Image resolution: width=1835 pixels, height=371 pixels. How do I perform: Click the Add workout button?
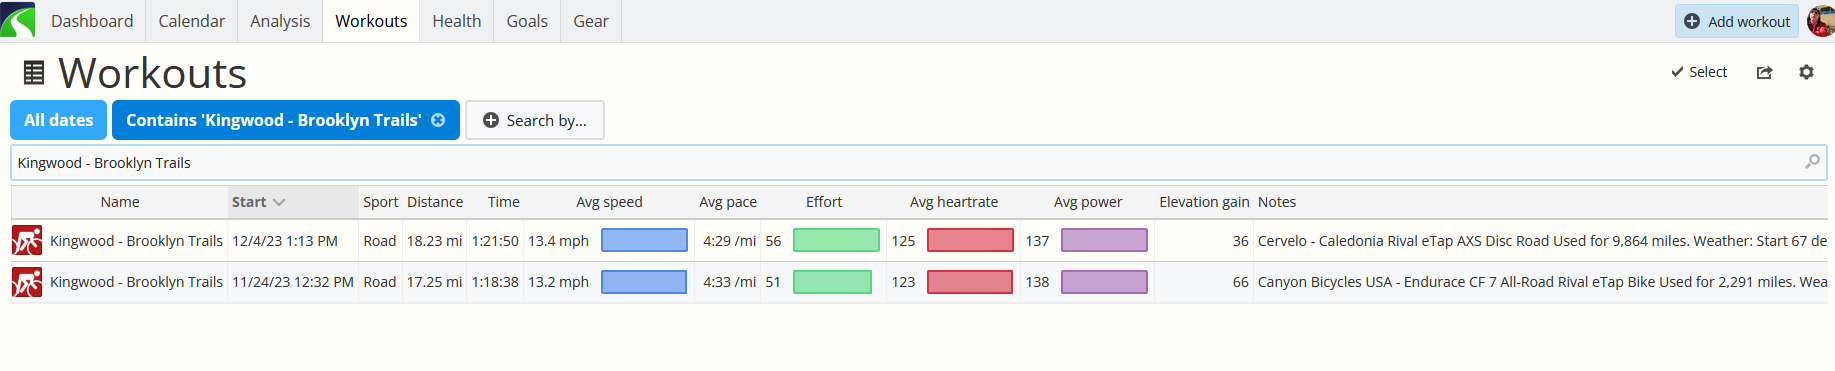[1737, 21]
